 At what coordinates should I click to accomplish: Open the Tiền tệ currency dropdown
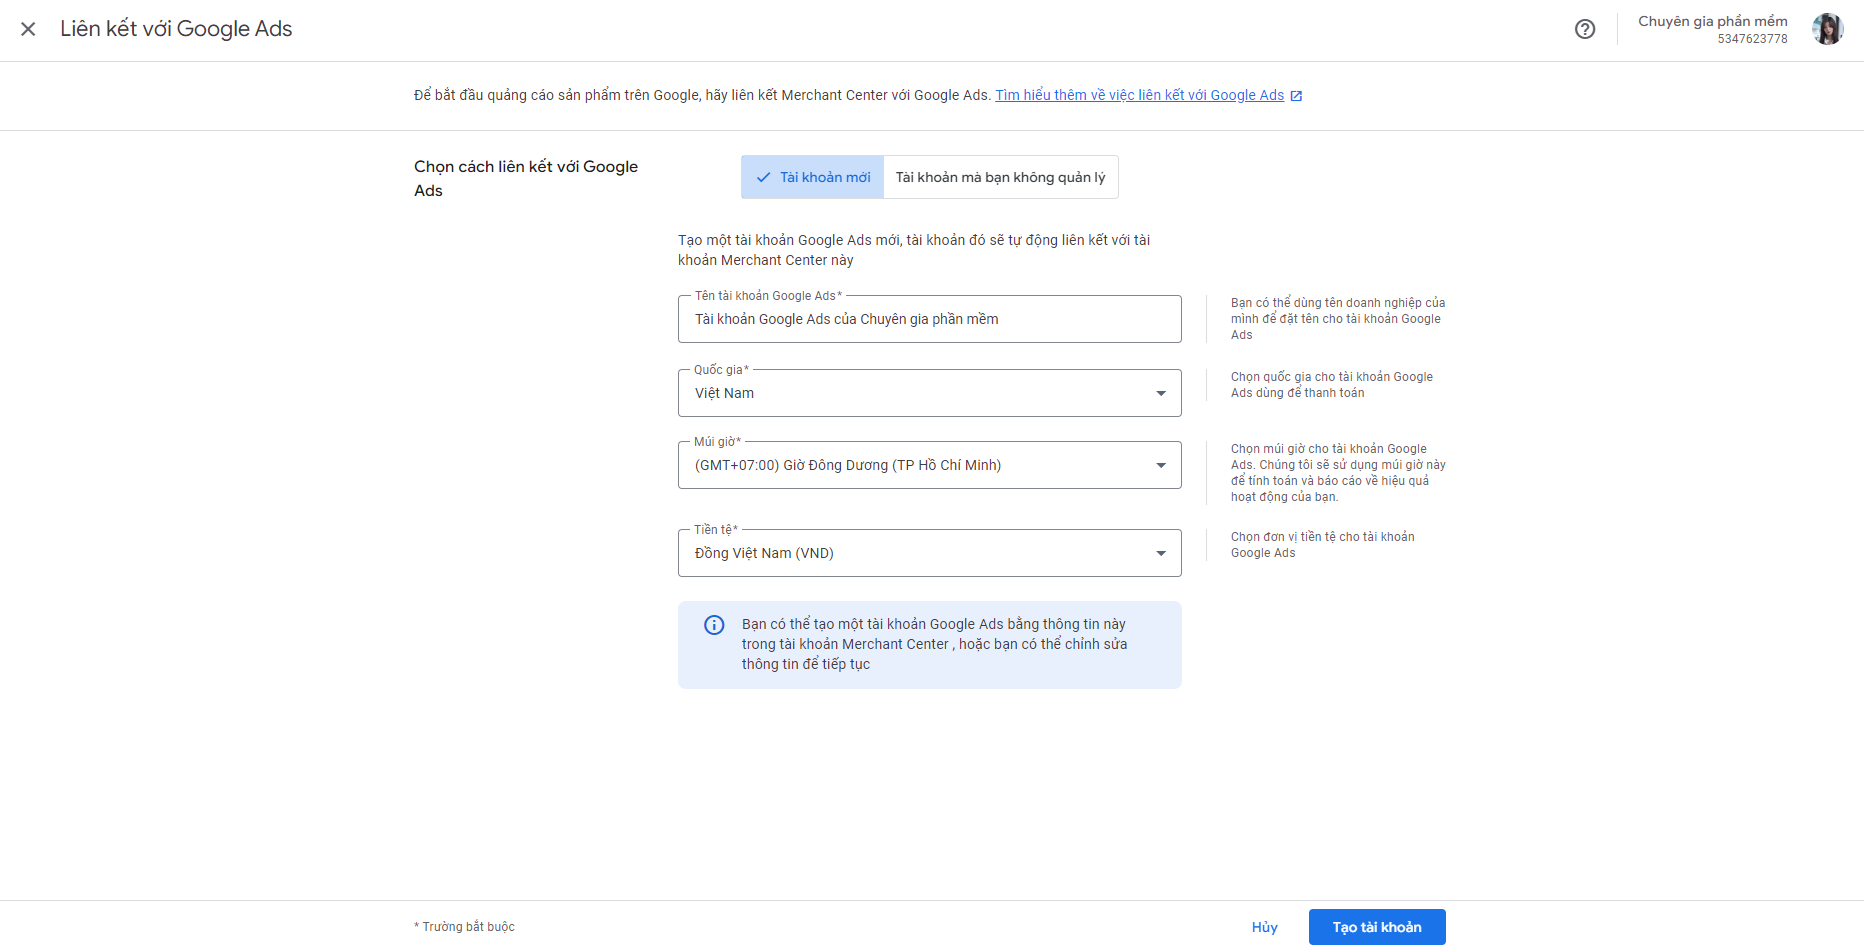930,553
